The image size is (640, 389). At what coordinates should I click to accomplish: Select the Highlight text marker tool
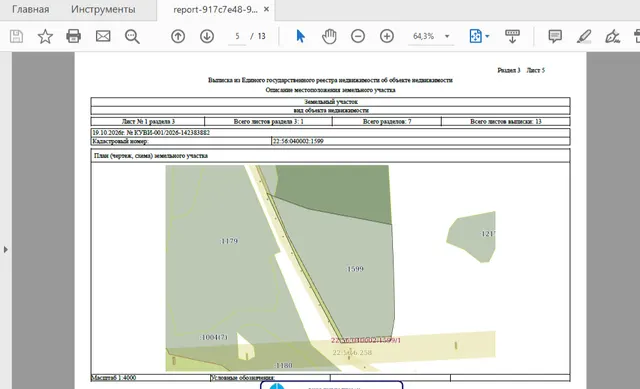[x=584, y=36]
